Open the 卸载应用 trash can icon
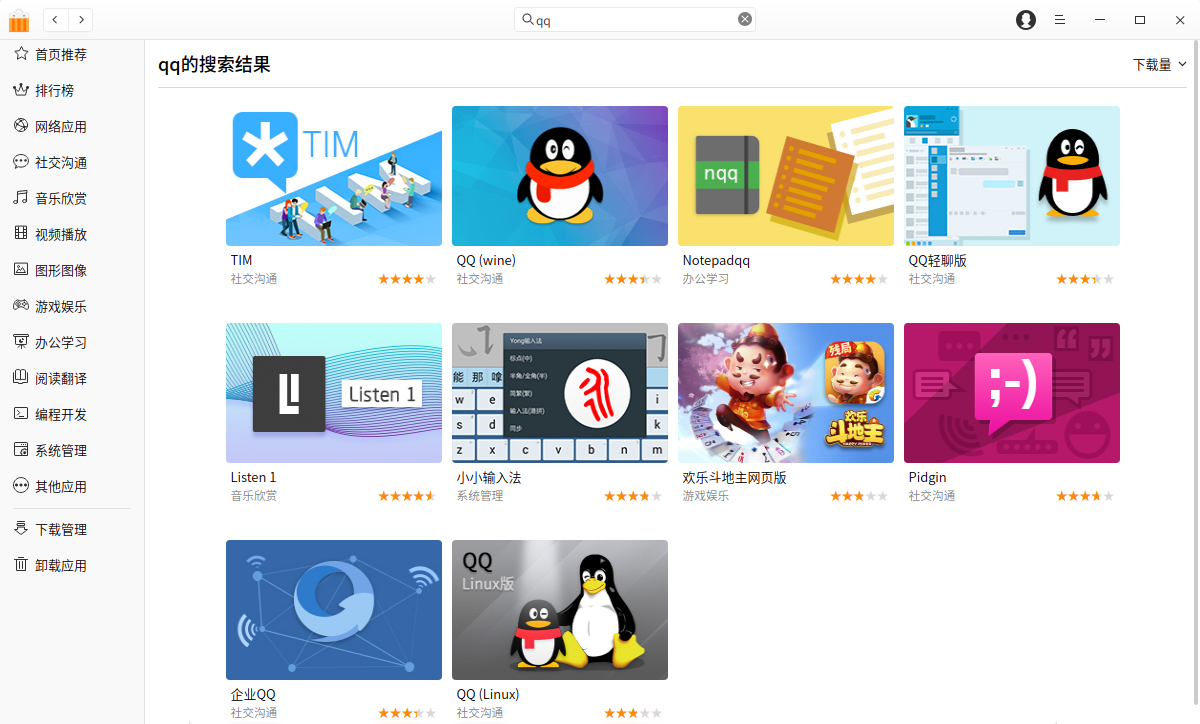This screenshot has width=1200, height=724. 20,565
